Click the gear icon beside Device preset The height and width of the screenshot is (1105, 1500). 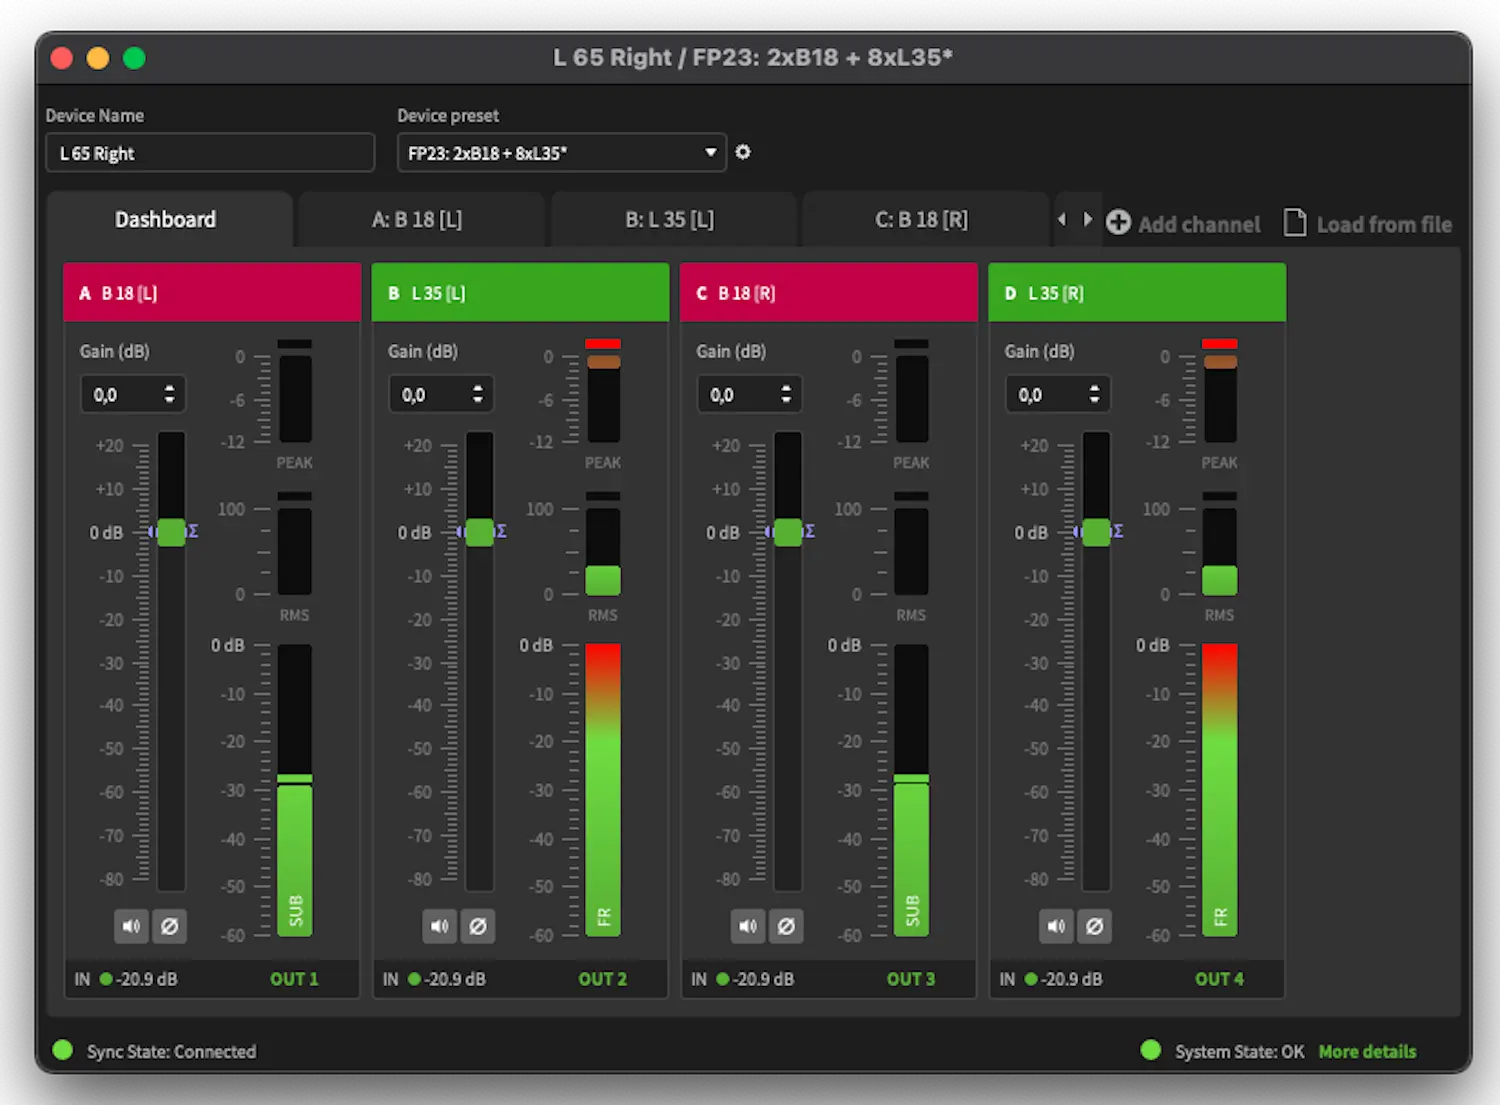[x=743, y=152]
